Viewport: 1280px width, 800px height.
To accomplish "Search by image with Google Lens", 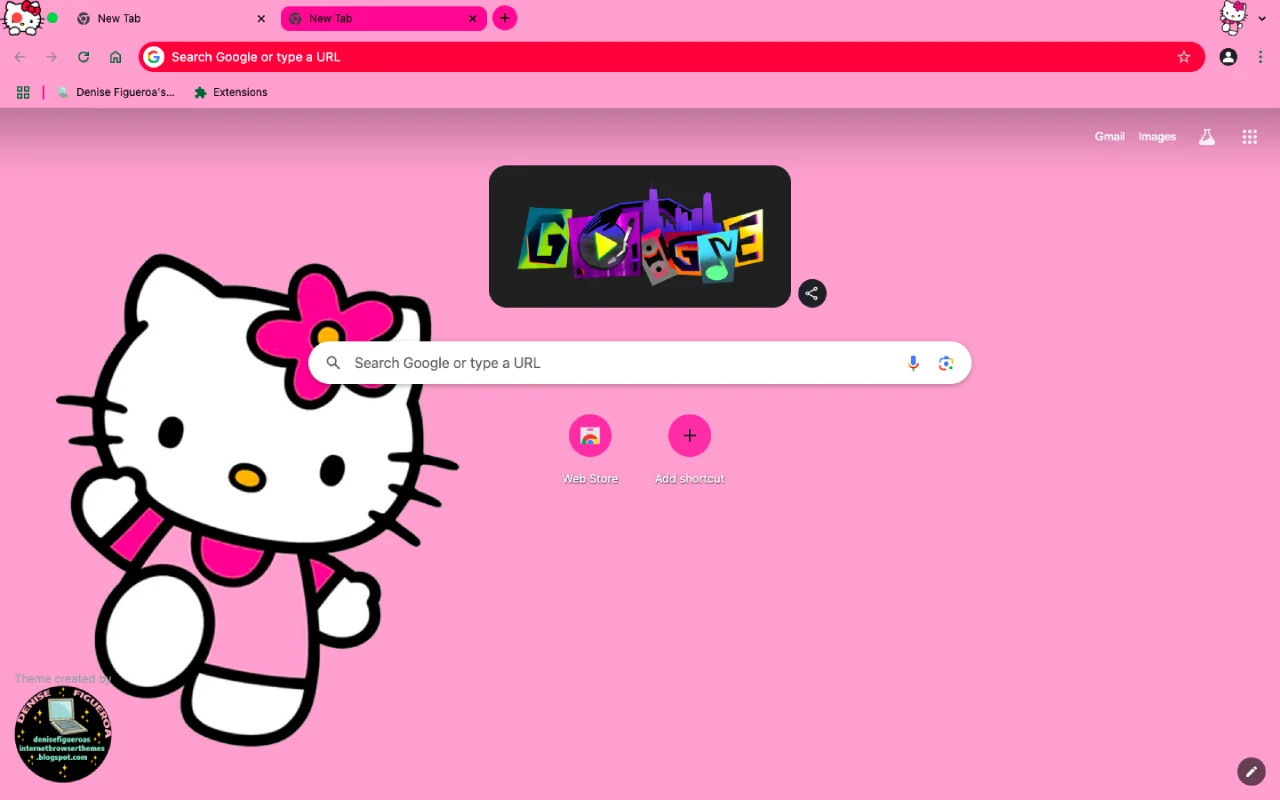I will tap(946, 363).
